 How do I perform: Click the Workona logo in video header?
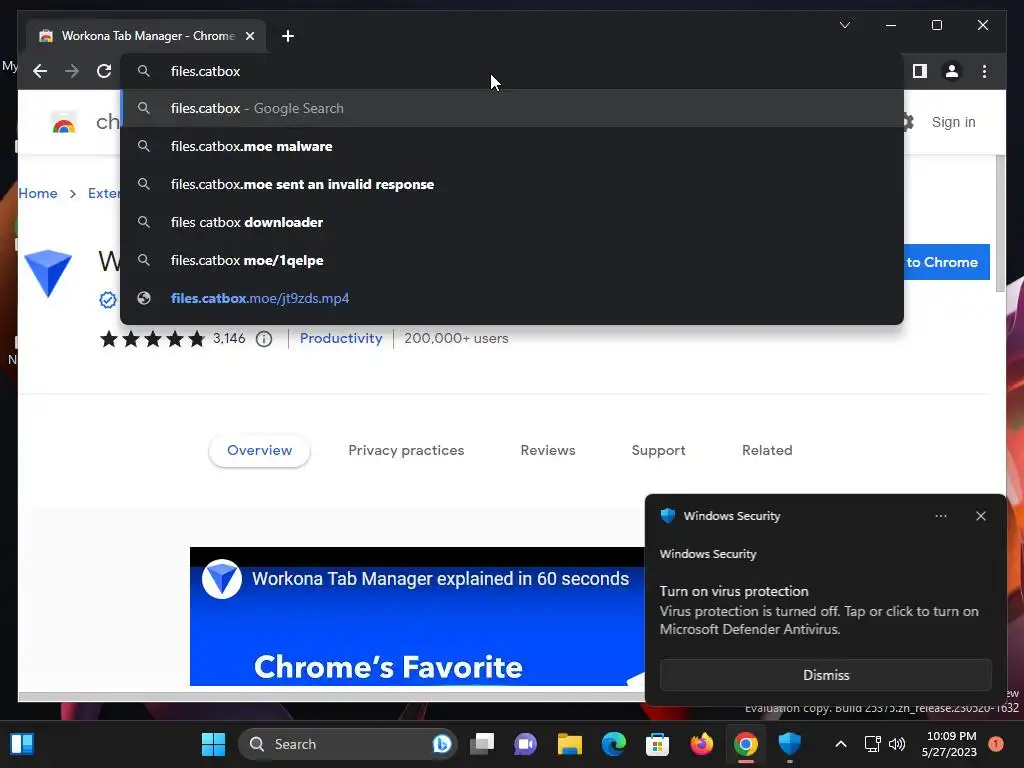pos(222,579)
